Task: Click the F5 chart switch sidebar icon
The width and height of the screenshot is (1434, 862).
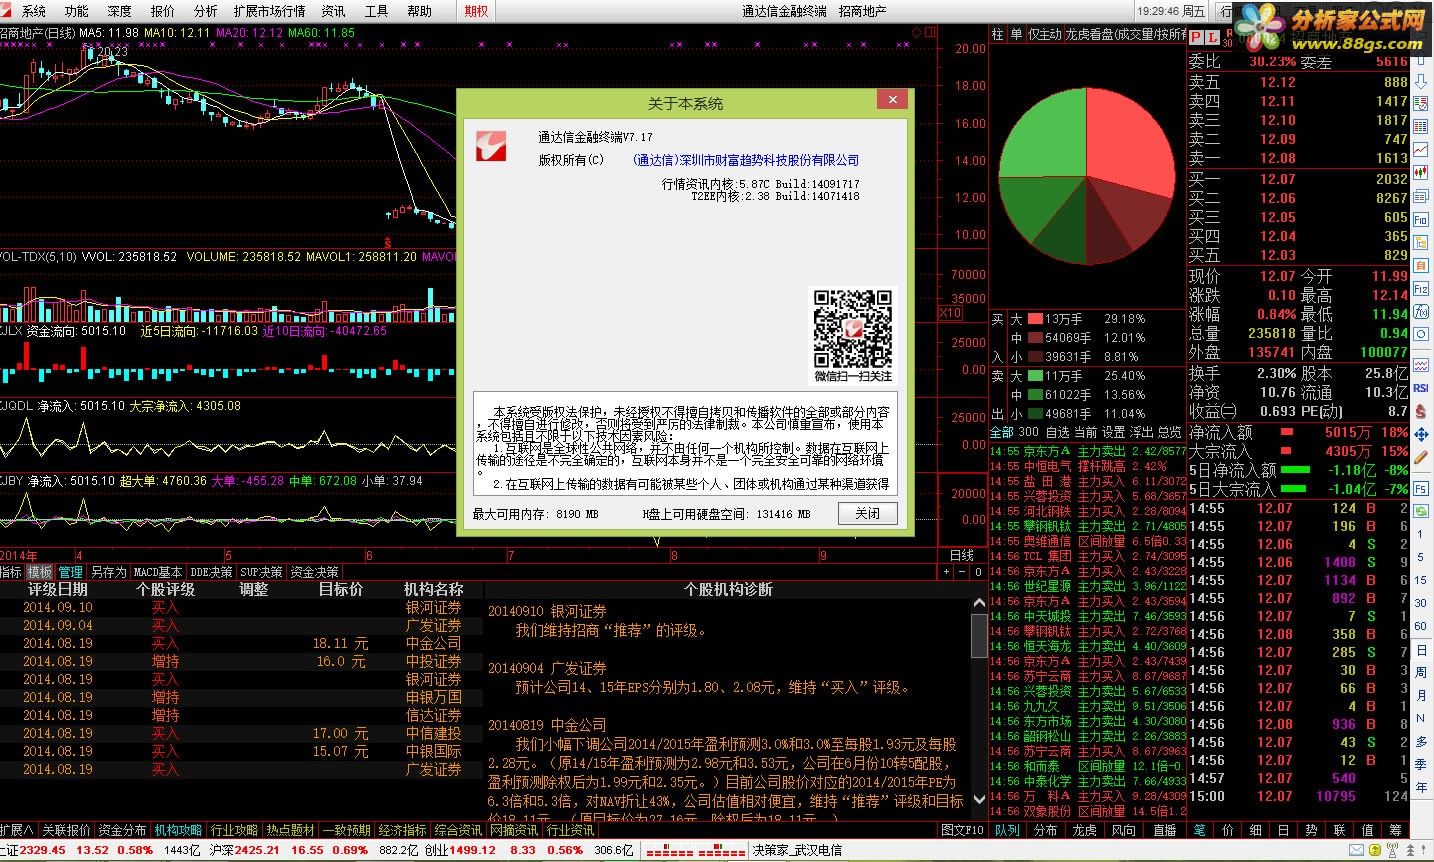Action: point(1421,488)
